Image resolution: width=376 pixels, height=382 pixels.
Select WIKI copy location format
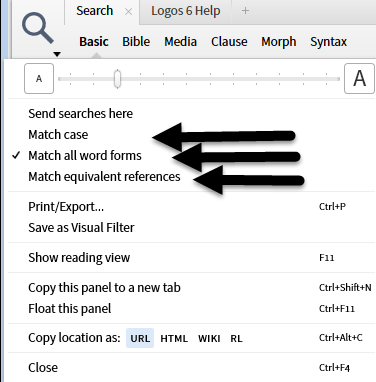point(209,338)
